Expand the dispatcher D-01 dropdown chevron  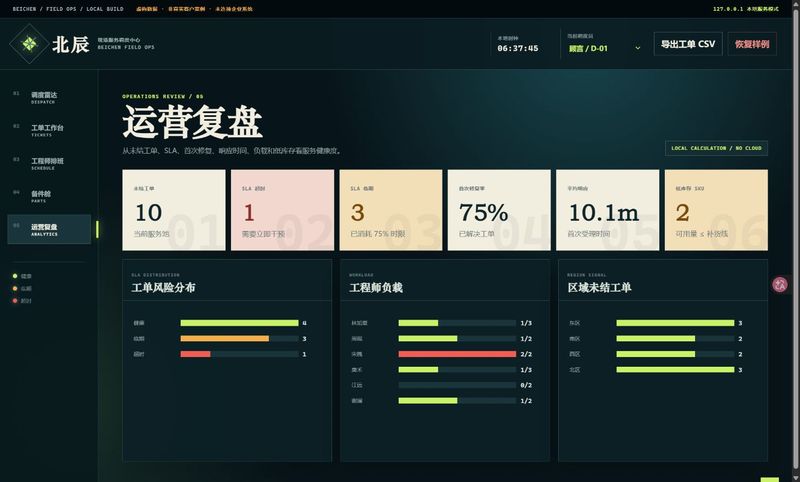(x=637, y=48)
